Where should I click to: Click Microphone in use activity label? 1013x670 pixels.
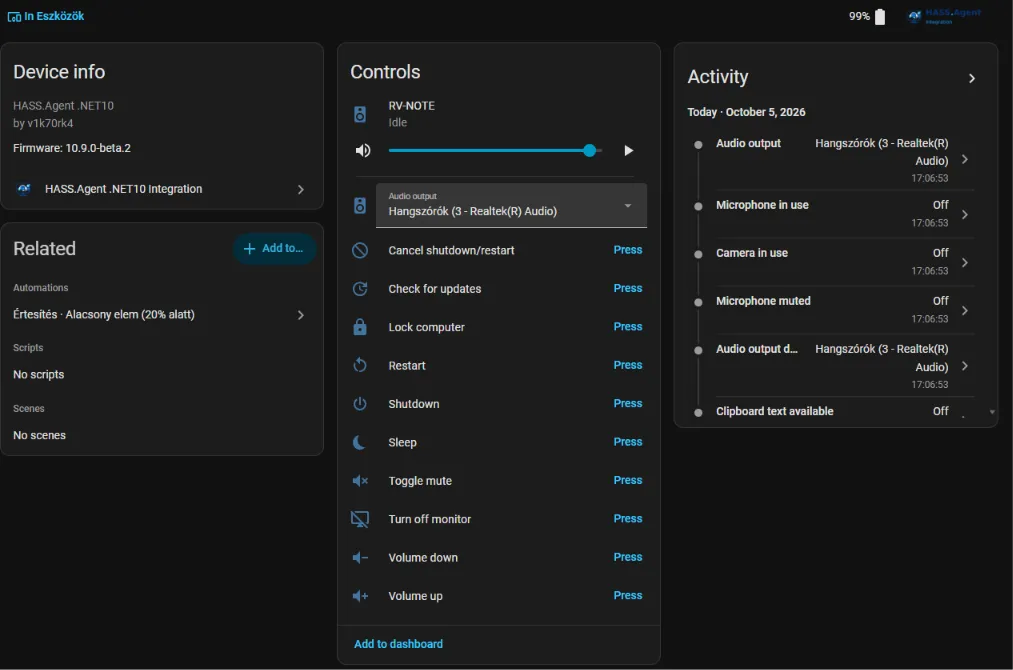click(x=762, y=205)
